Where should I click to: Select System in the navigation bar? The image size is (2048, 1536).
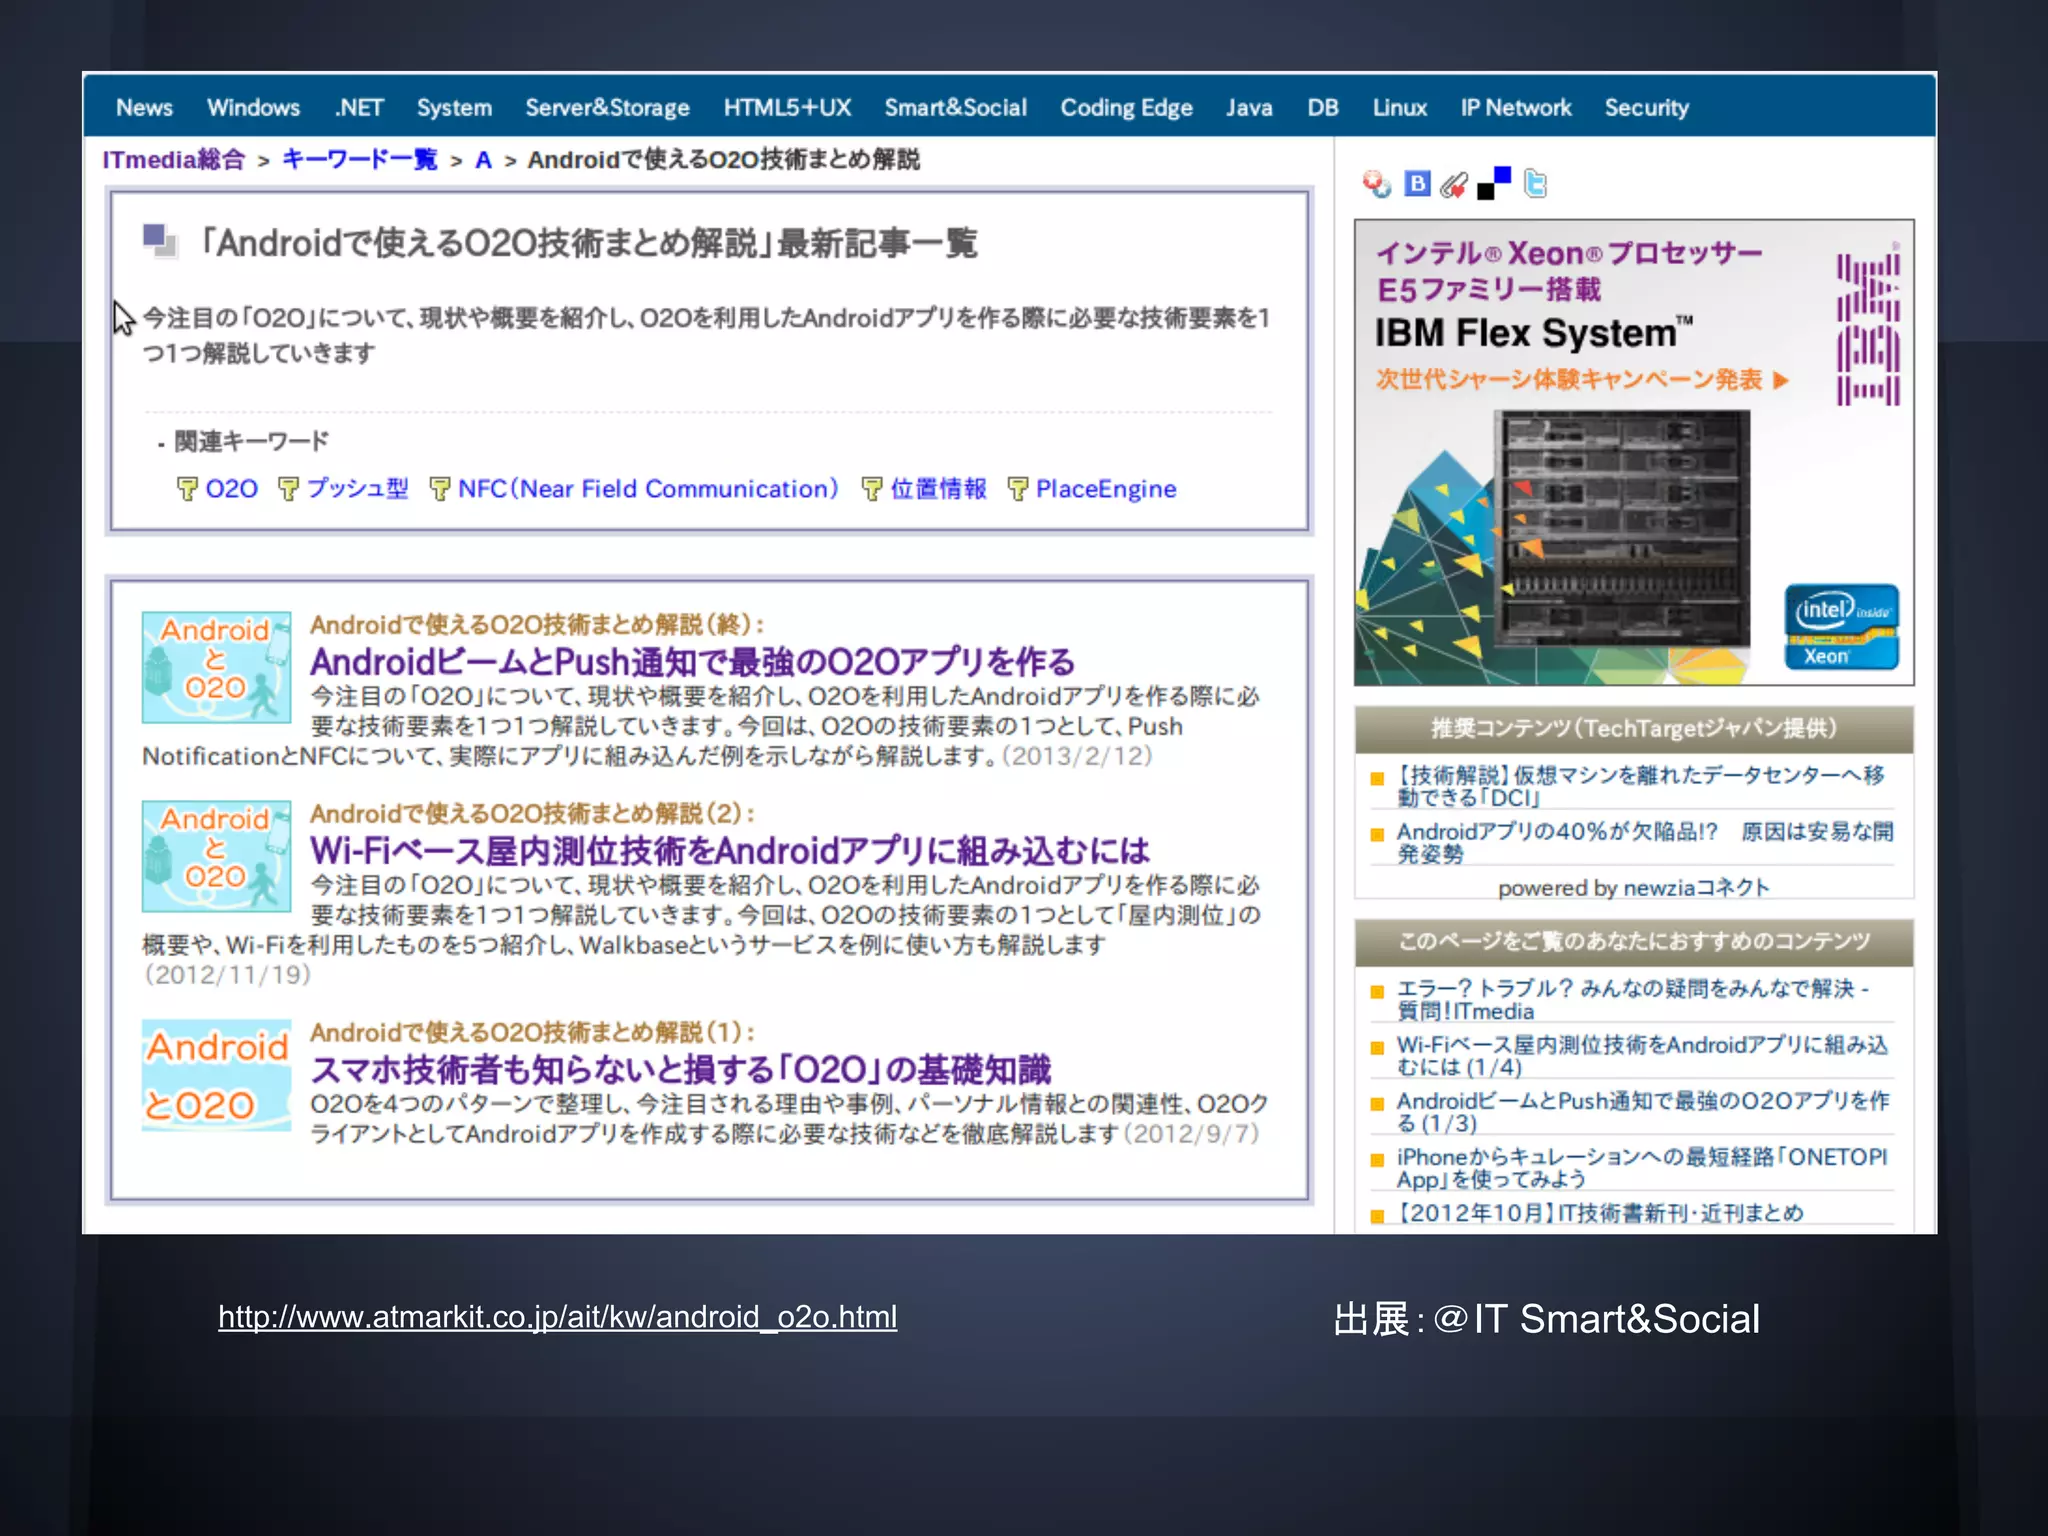pos(454,108)
